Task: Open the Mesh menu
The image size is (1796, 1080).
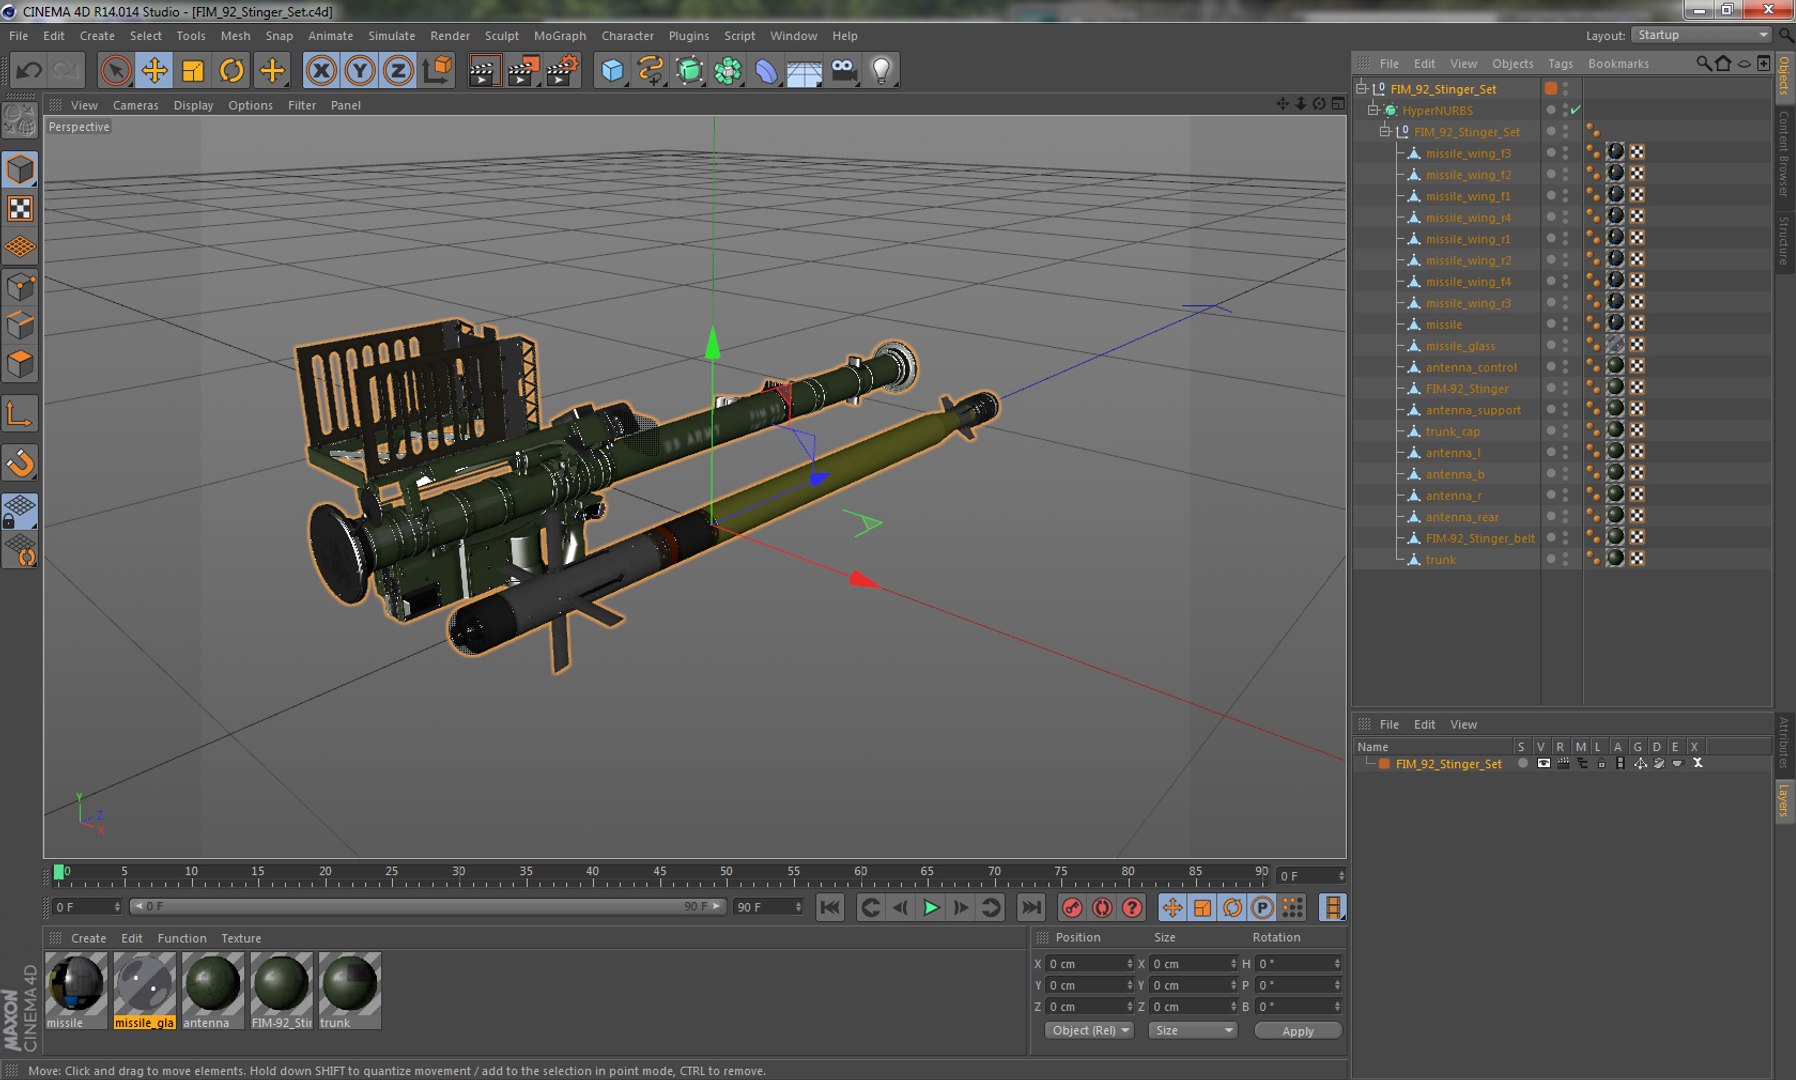Action: point(235,35)
